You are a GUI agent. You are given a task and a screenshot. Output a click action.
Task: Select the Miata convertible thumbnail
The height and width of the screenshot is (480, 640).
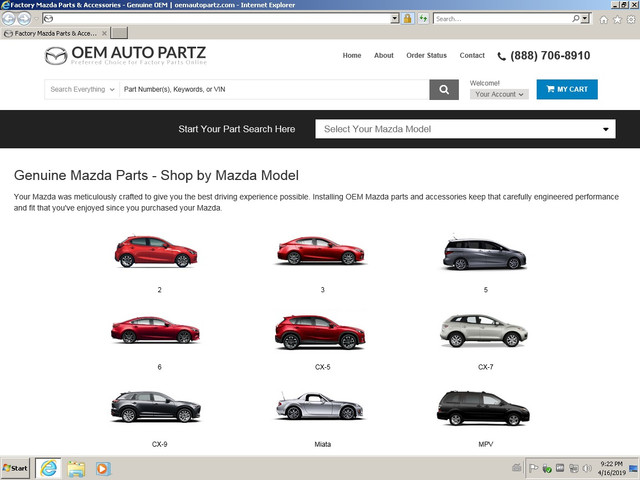tap(320, 406)
